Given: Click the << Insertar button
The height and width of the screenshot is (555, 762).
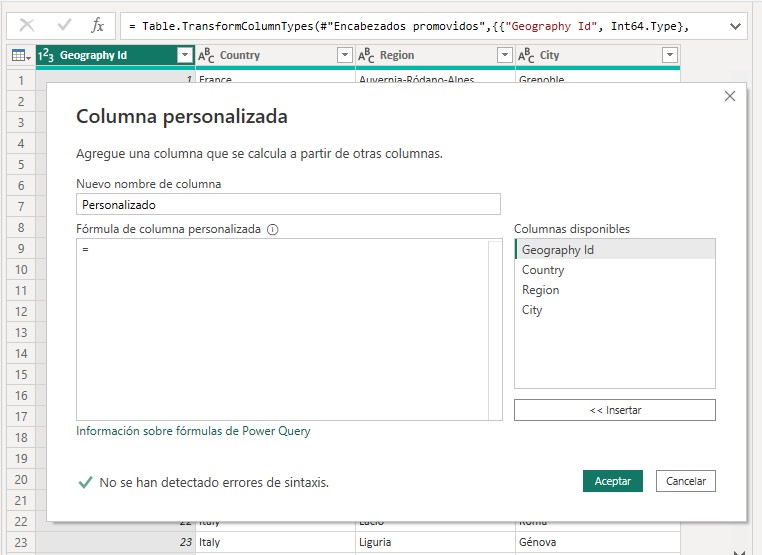Looking at the screenshot, I should tap(615, 410).
